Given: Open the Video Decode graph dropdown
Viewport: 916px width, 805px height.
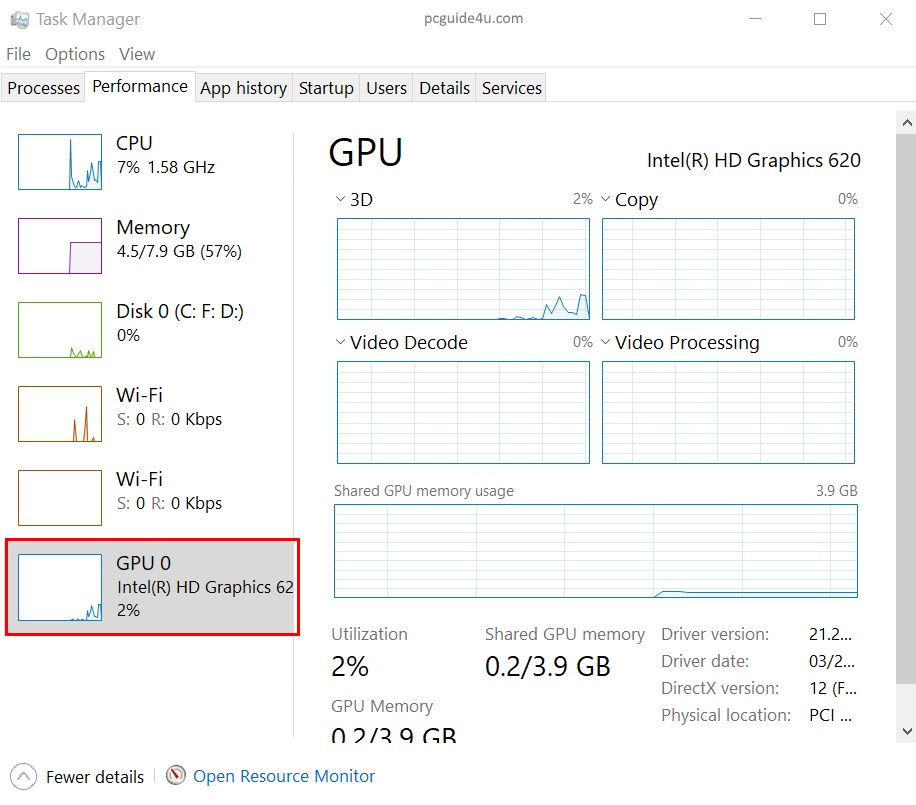Looking at the screenshot, I should (x=341, y=343).
